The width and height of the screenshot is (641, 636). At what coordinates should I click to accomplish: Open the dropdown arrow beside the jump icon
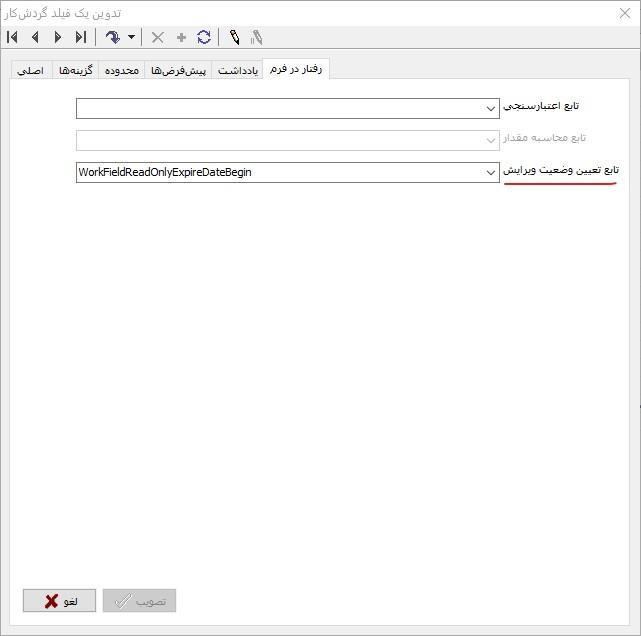tap(131, 38)
